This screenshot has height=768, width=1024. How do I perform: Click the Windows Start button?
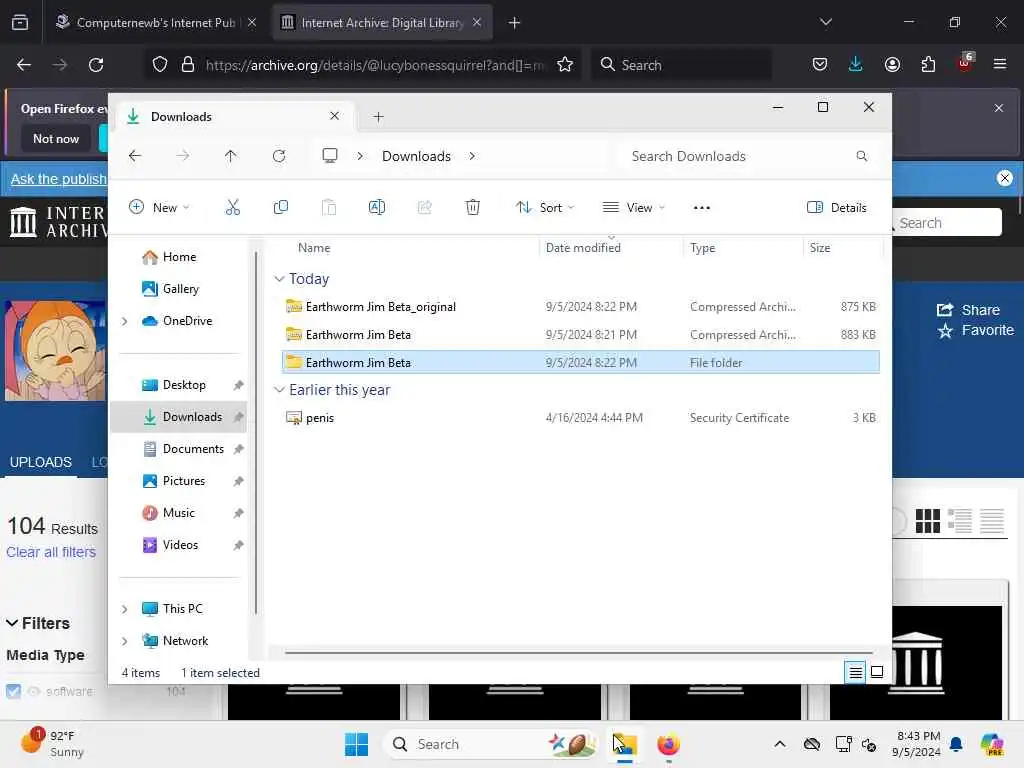357,744
